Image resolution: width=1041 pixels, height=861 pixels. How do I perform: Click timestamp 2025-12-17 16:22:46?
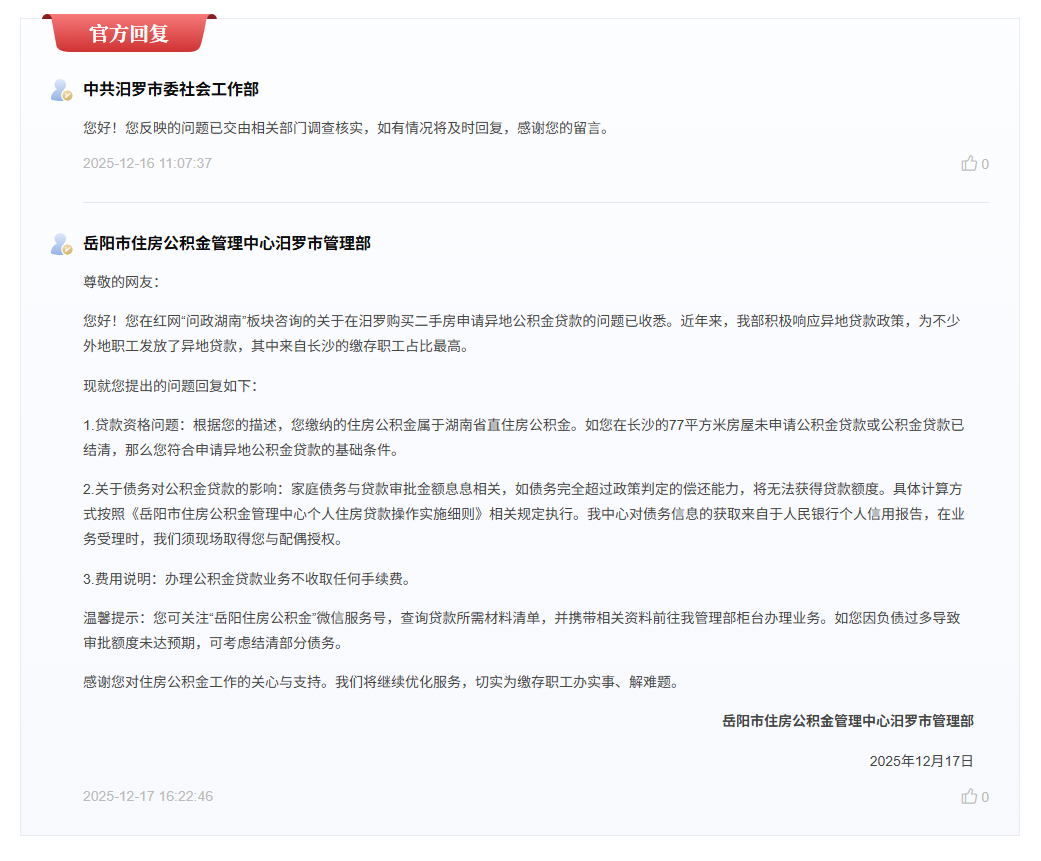click(147, 797)
